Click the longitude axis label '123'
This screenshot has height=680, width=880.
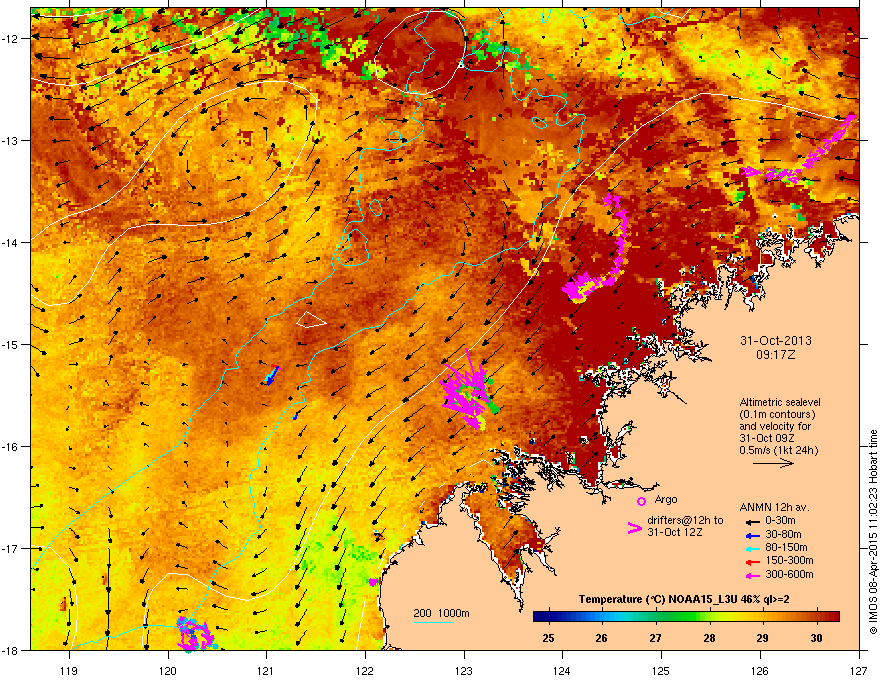coord(464,671)
